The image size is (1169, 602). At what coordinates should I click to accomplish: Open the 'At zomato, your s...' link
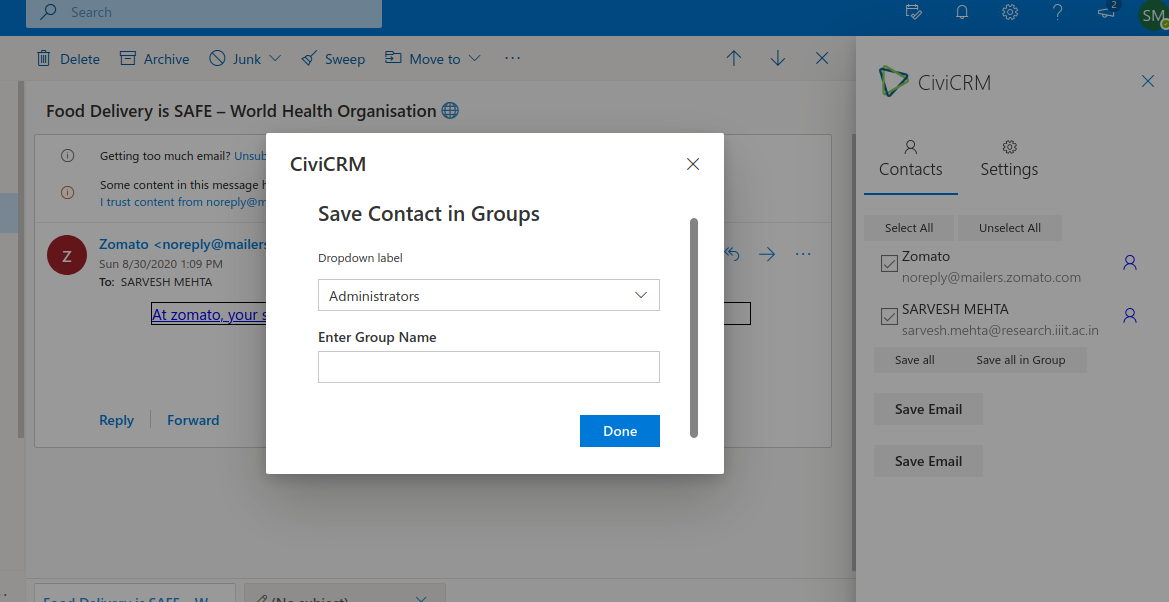coord(208,315)
